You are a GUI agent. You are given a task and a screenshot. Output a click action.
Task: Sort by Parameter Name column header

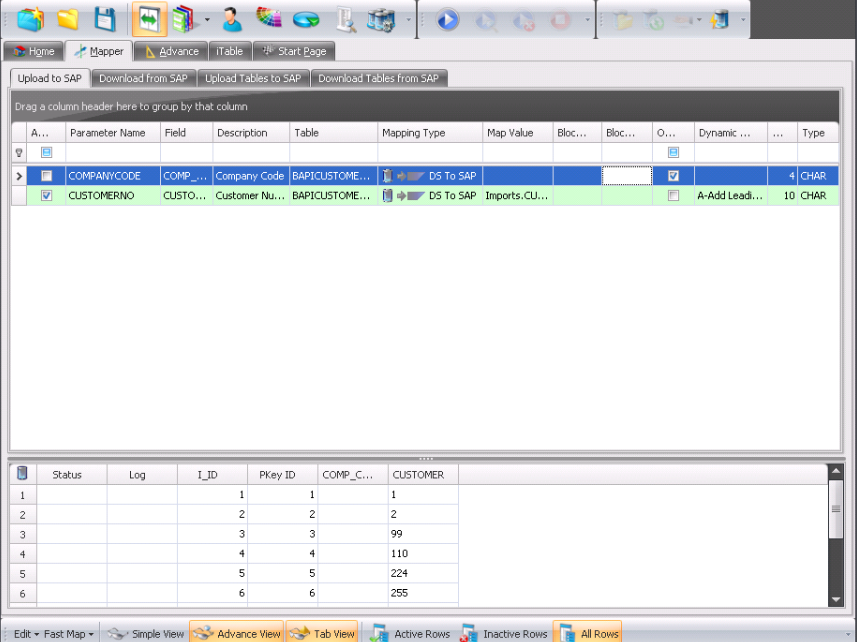(x=113, y=133)
